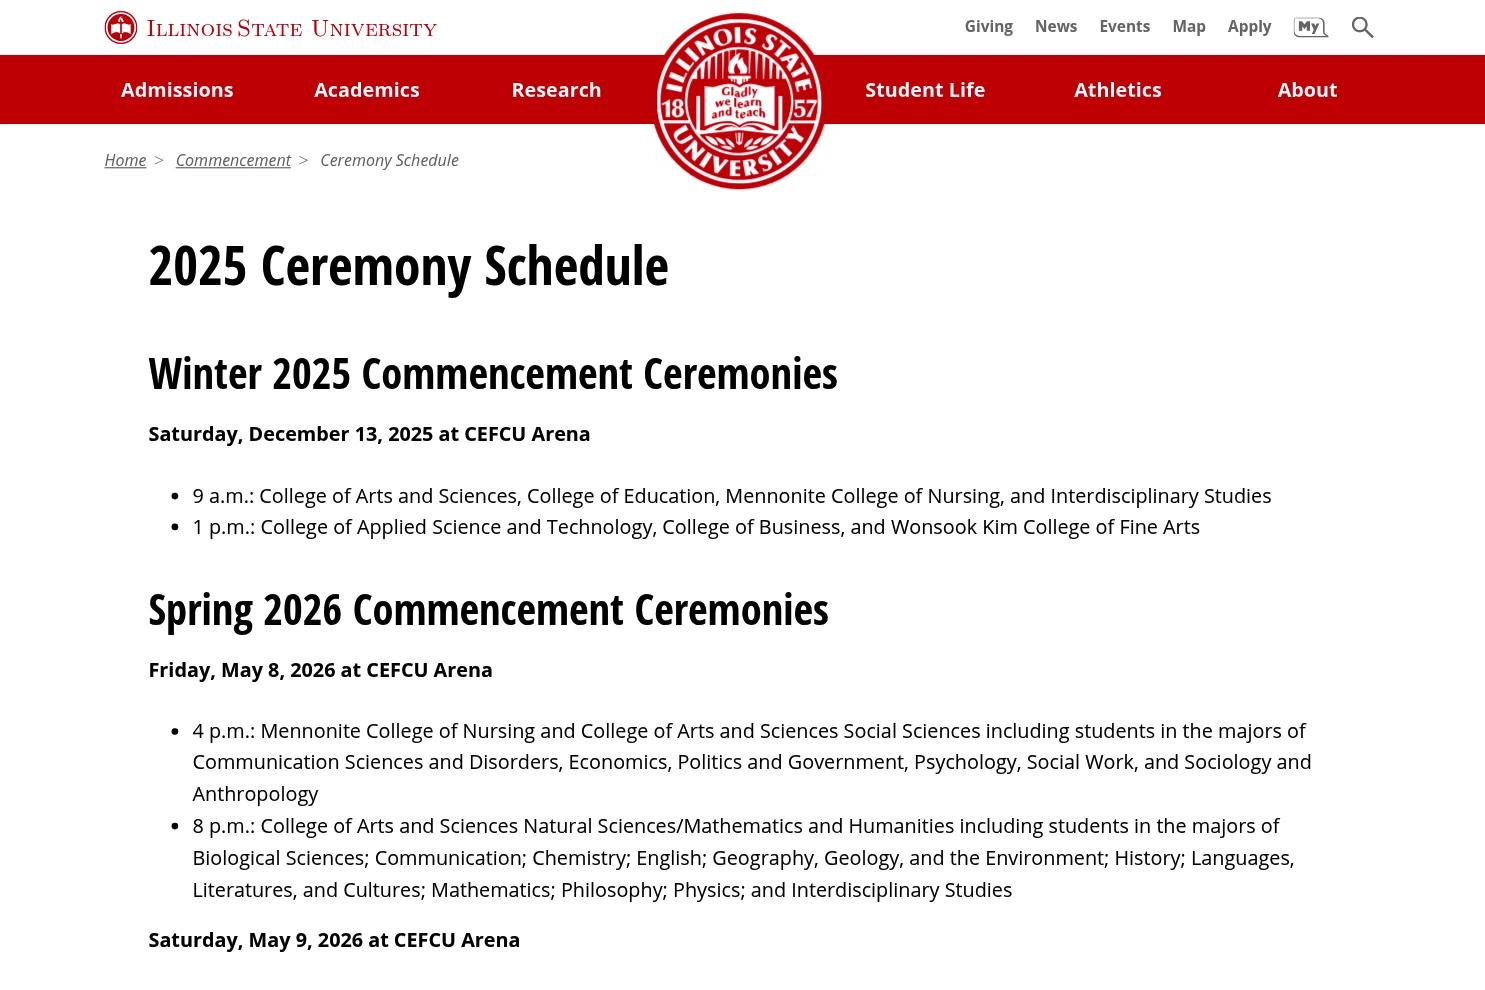1485x990 pixels.
Task: Click the Illinois State University wordmark
Action: pos(291,28)
